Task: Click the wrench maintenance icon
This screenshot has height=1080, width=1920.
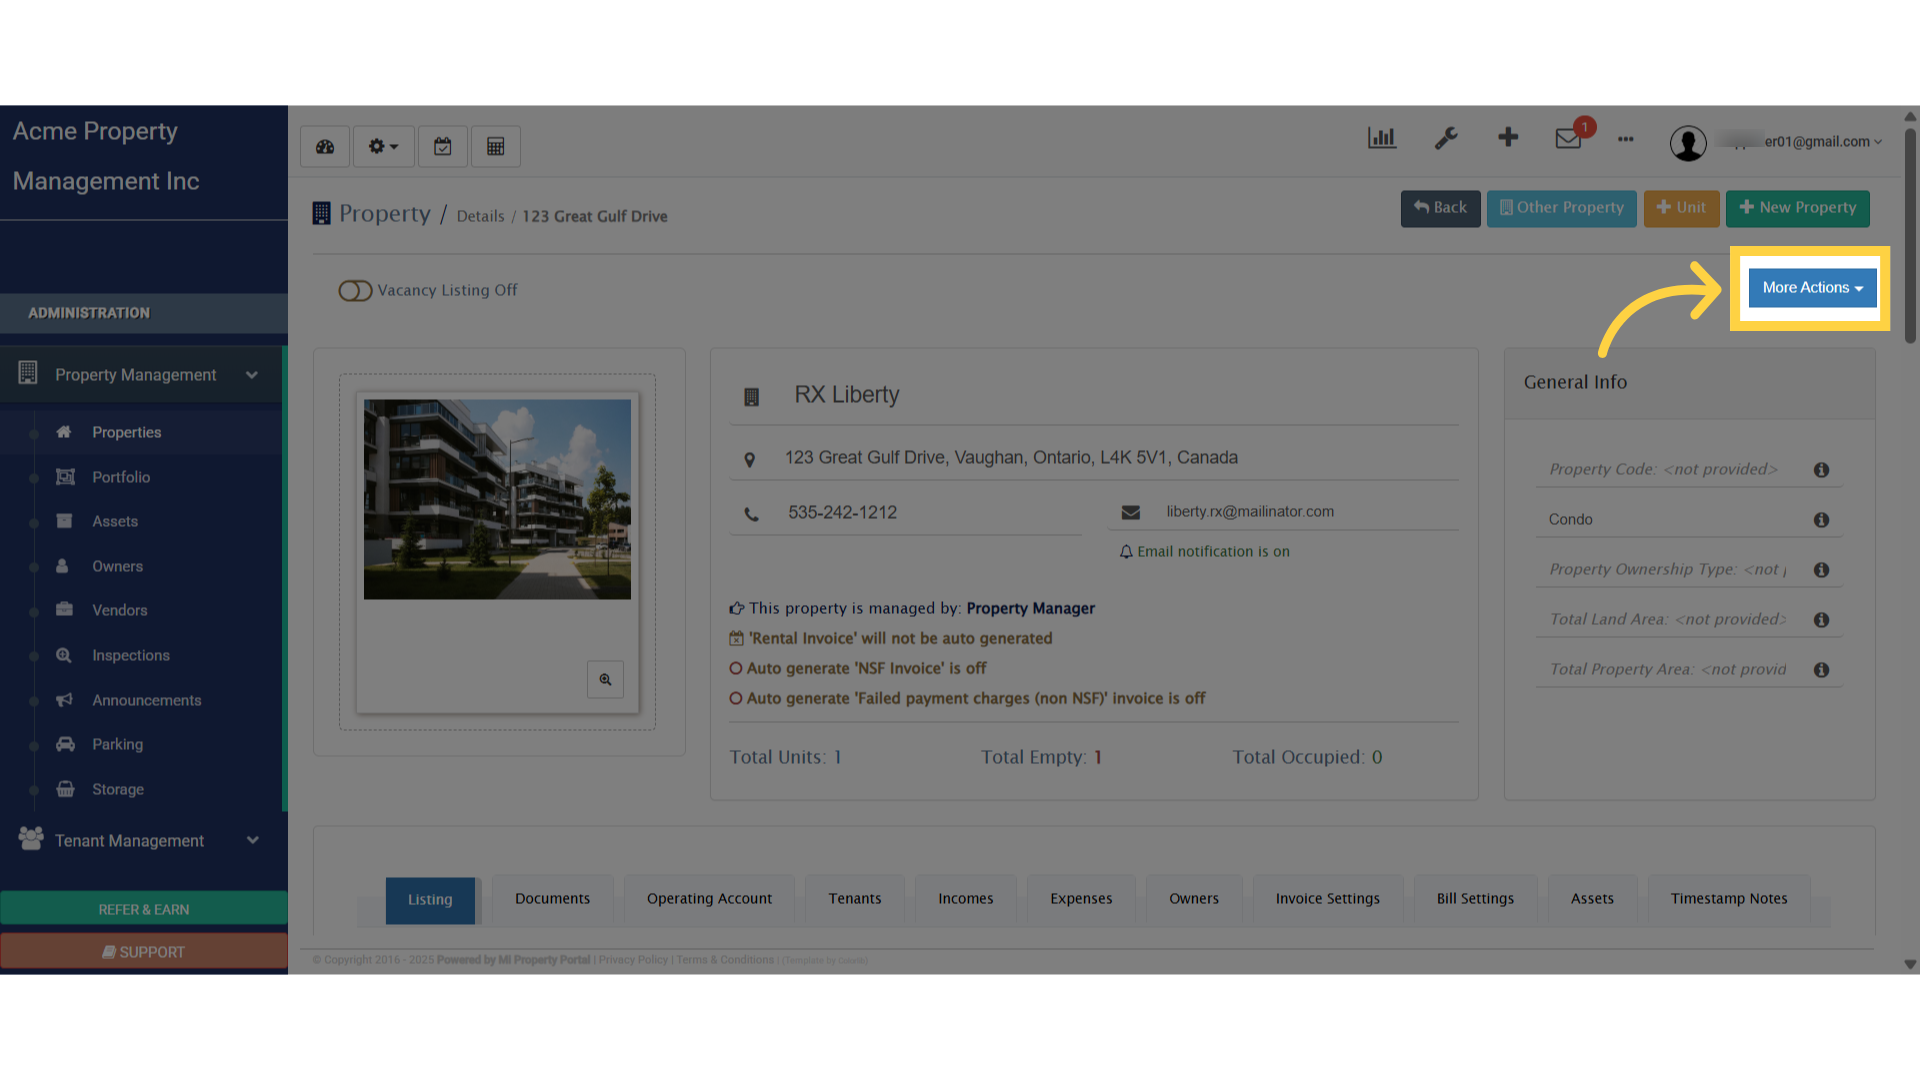Action: [x=1446, y=138]
